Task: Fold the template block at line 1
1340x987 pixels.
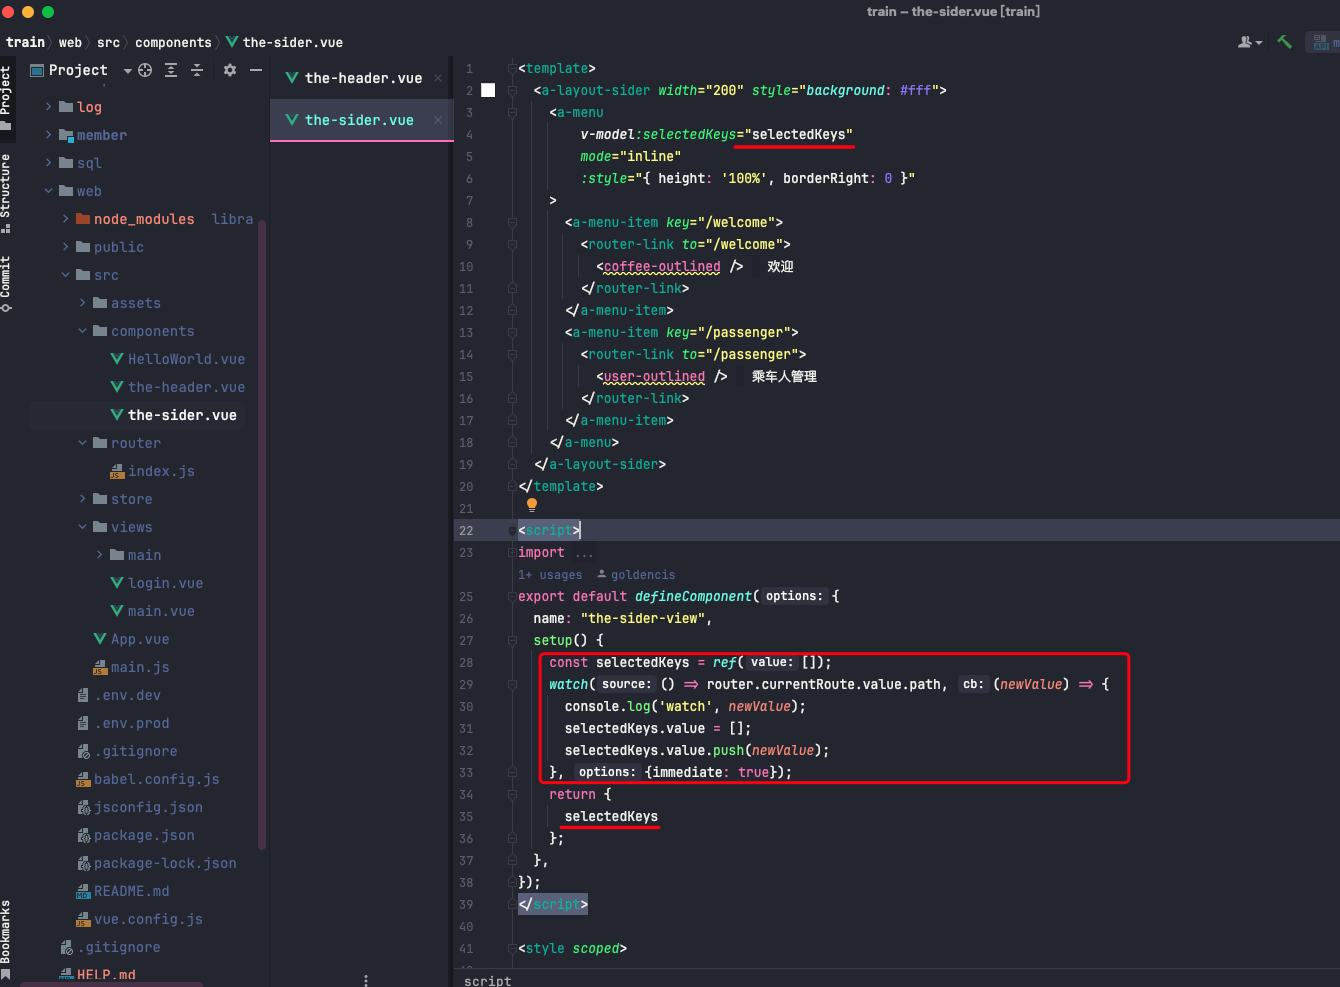Action: [512, 69]
